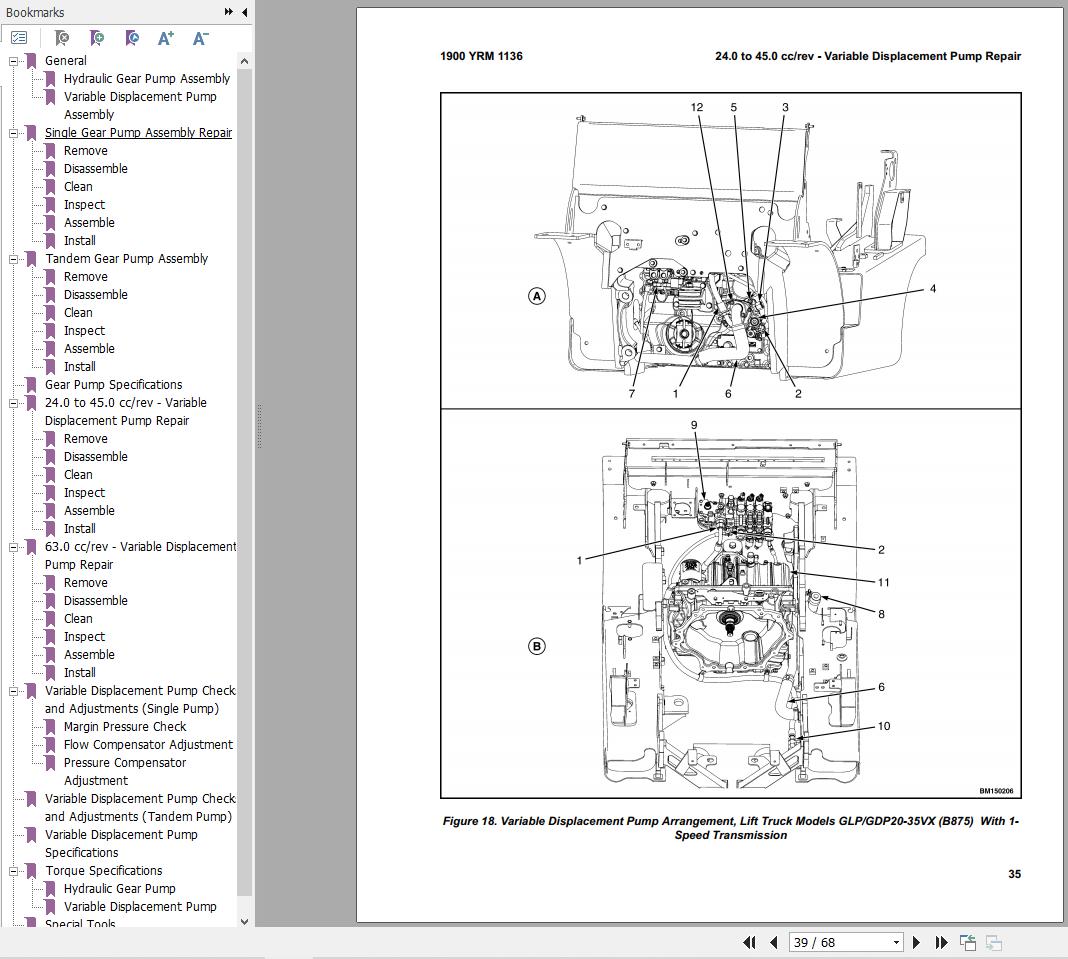Open 63.0 cc/rev Variable Displacement Pump Repair bookmark
The image size is (1068, 959).
pos(140,555)
